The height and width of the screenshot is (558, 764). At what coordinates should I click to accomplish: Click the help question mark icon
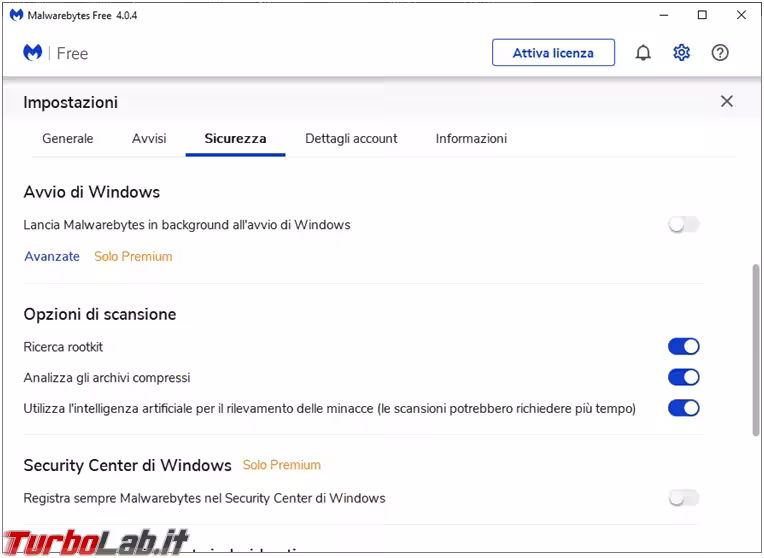(720, 53)
